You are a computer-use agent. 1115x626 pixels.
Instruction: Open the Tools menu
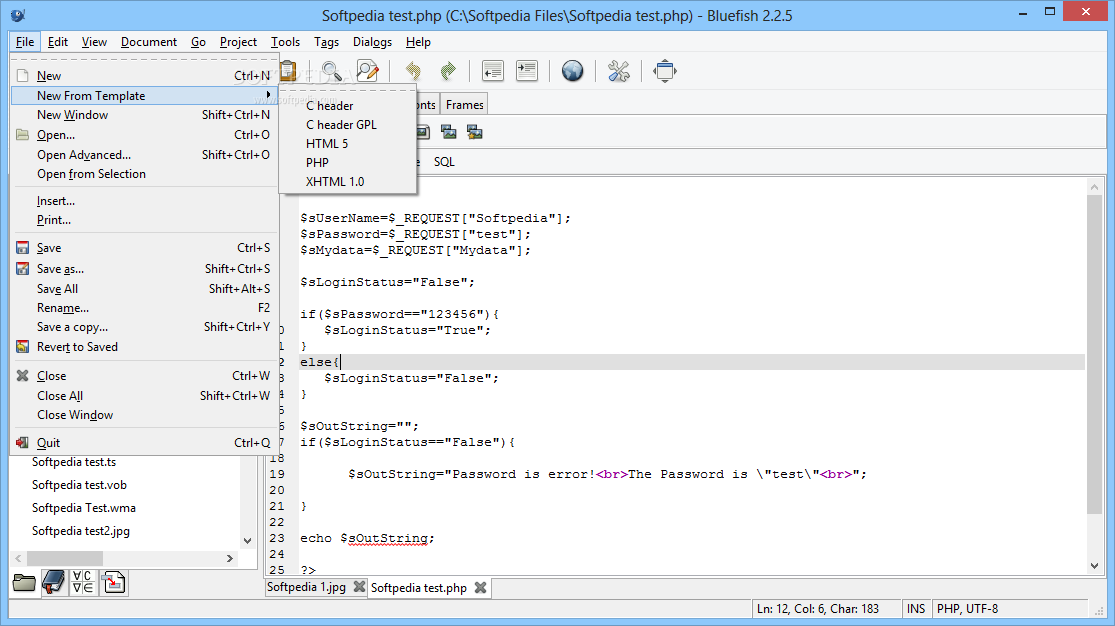click(x=285, y=42)
